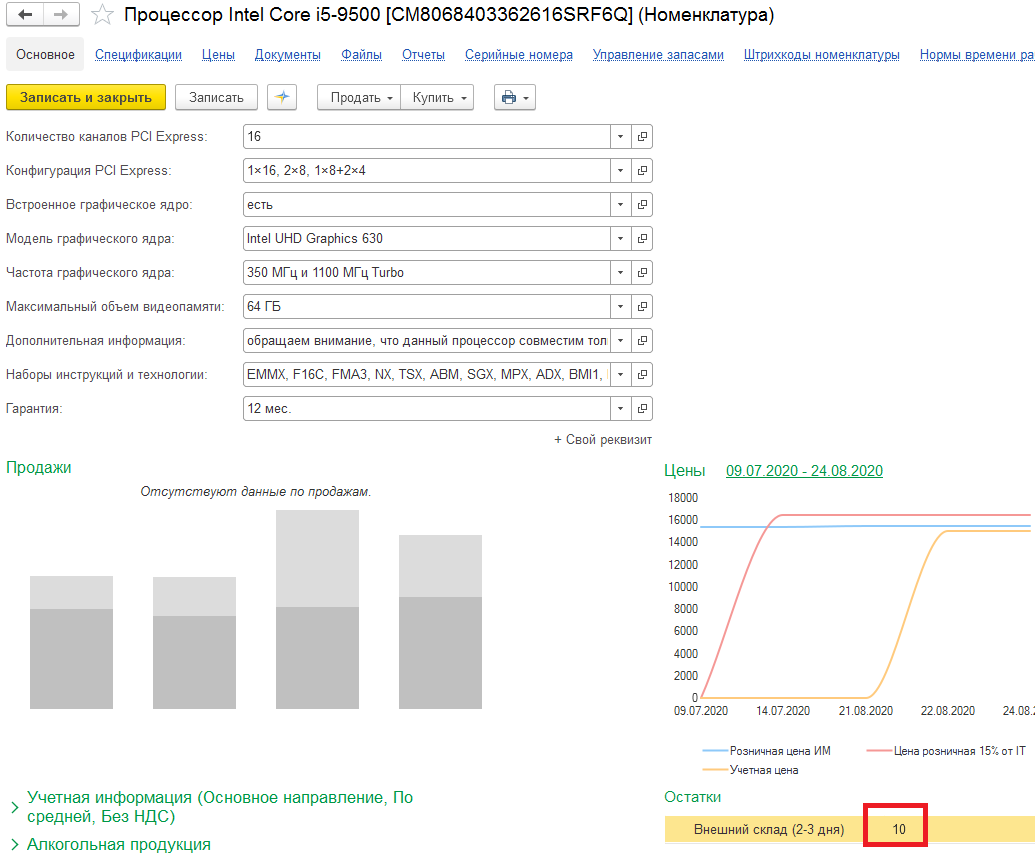This screenshot has width=1035, height=862.
Task: Open linked value for Максимальный объем видеопамяти
Action: pyautogui.click(x=642, y=306)
